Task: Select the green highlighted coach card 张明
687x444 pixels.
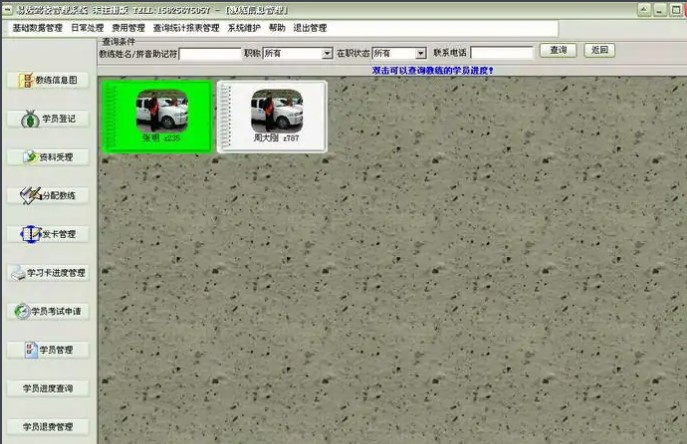Action: coord(161,116)
